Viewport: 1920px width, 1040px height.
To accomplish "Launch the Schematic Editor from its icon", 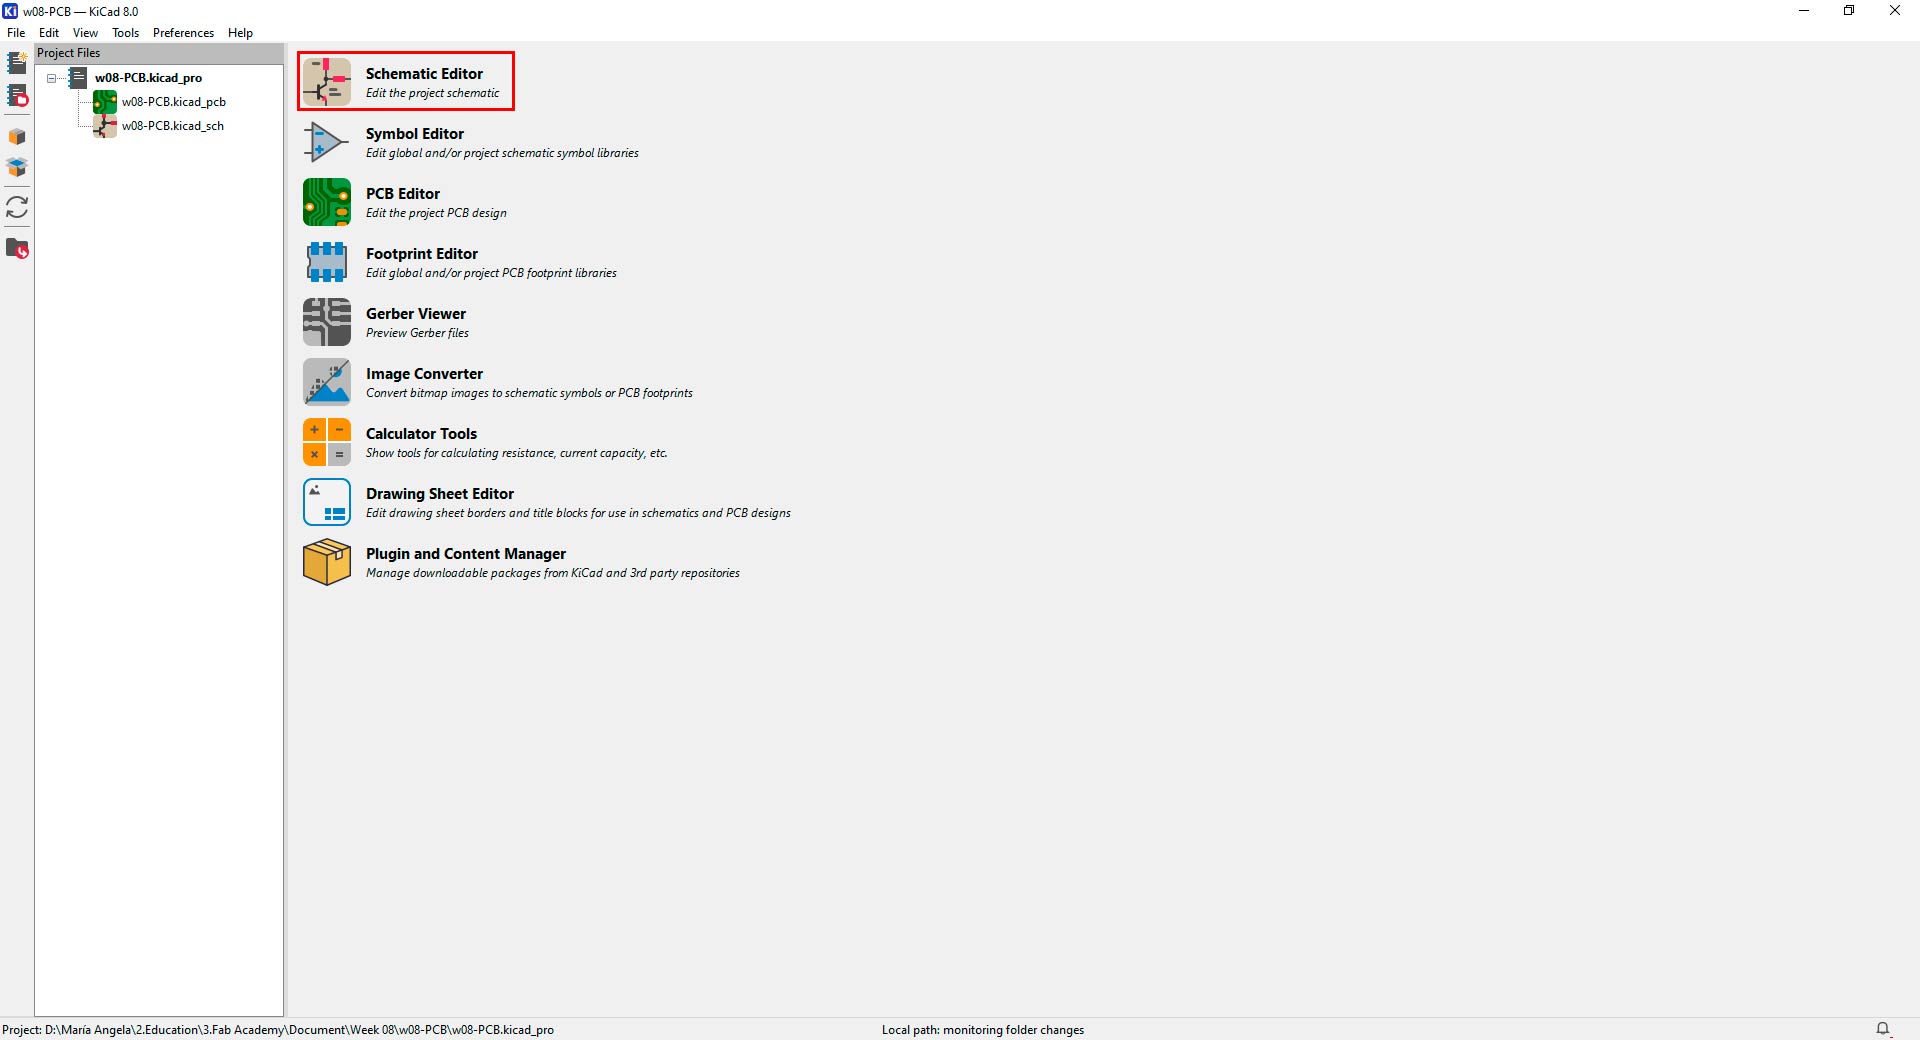I will [327, 82].
